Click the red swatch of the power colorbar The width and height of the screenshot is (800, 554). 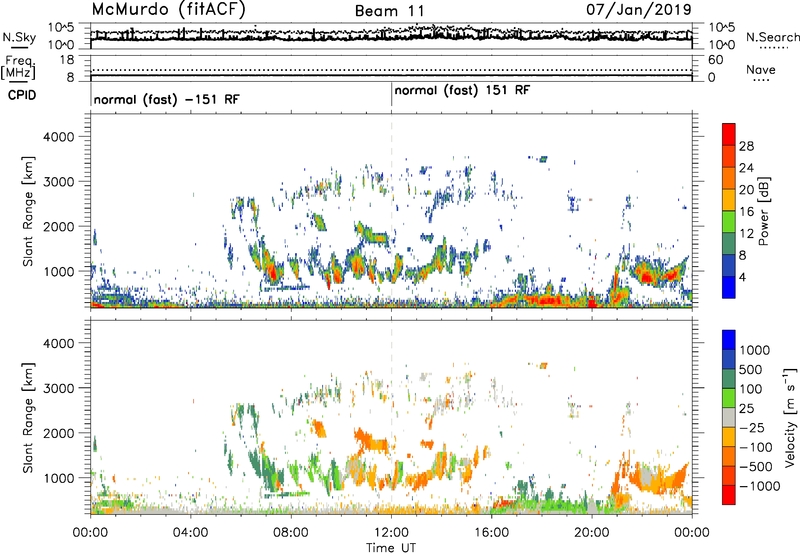pyautogui.click(x=729, y=134)
